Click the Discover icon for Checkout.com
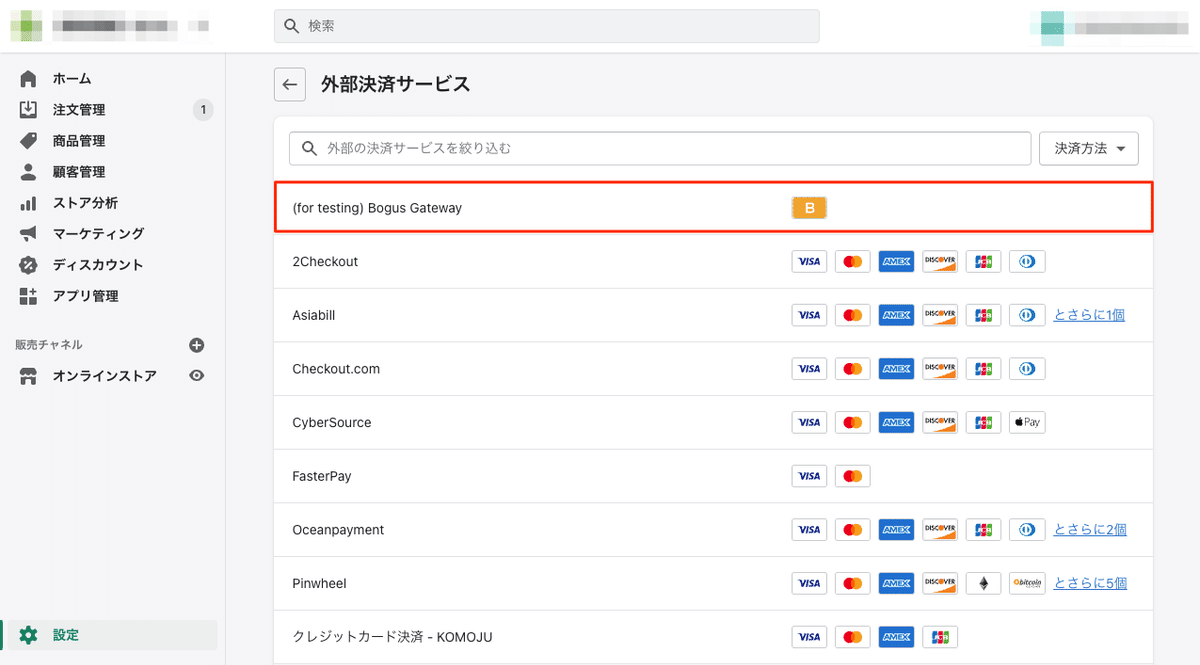This screenshot has height=665, width=1200. 940,369
